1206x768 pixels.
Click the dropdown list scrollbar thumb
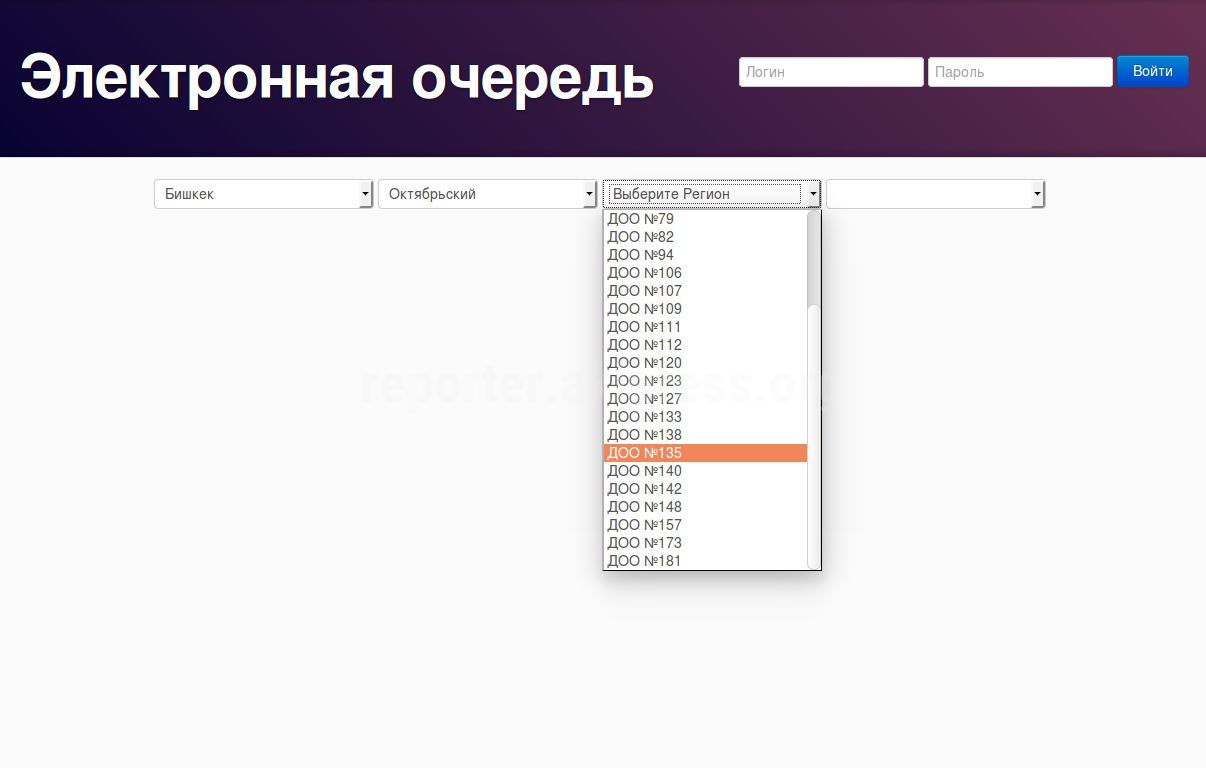click(x=813, y=260)
